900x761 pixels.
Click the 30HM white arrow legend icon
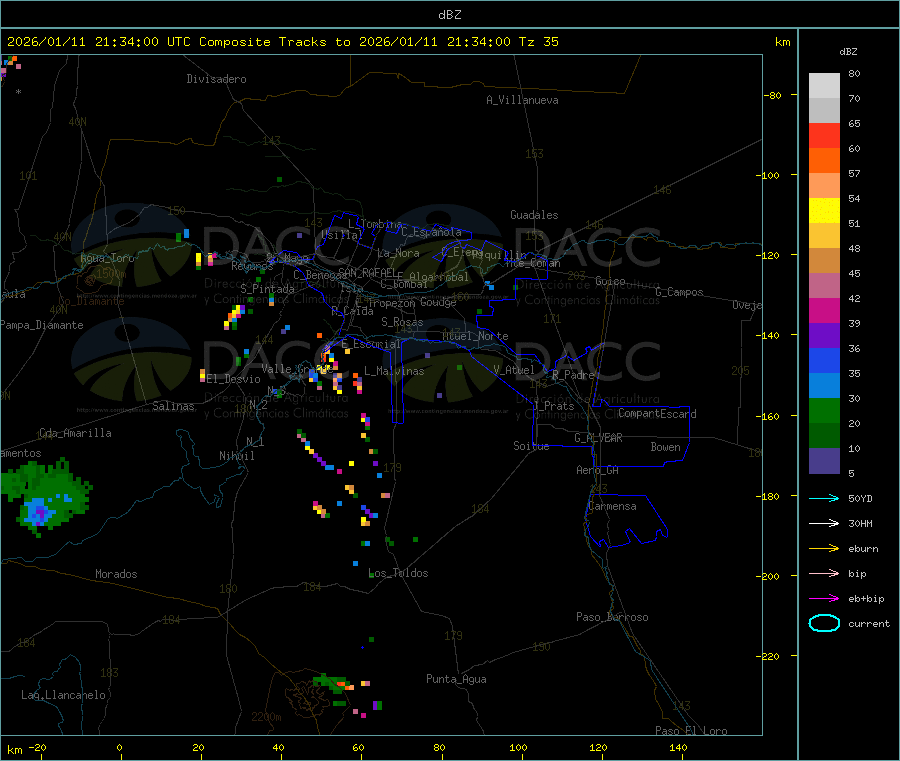[x=824, y=523]
